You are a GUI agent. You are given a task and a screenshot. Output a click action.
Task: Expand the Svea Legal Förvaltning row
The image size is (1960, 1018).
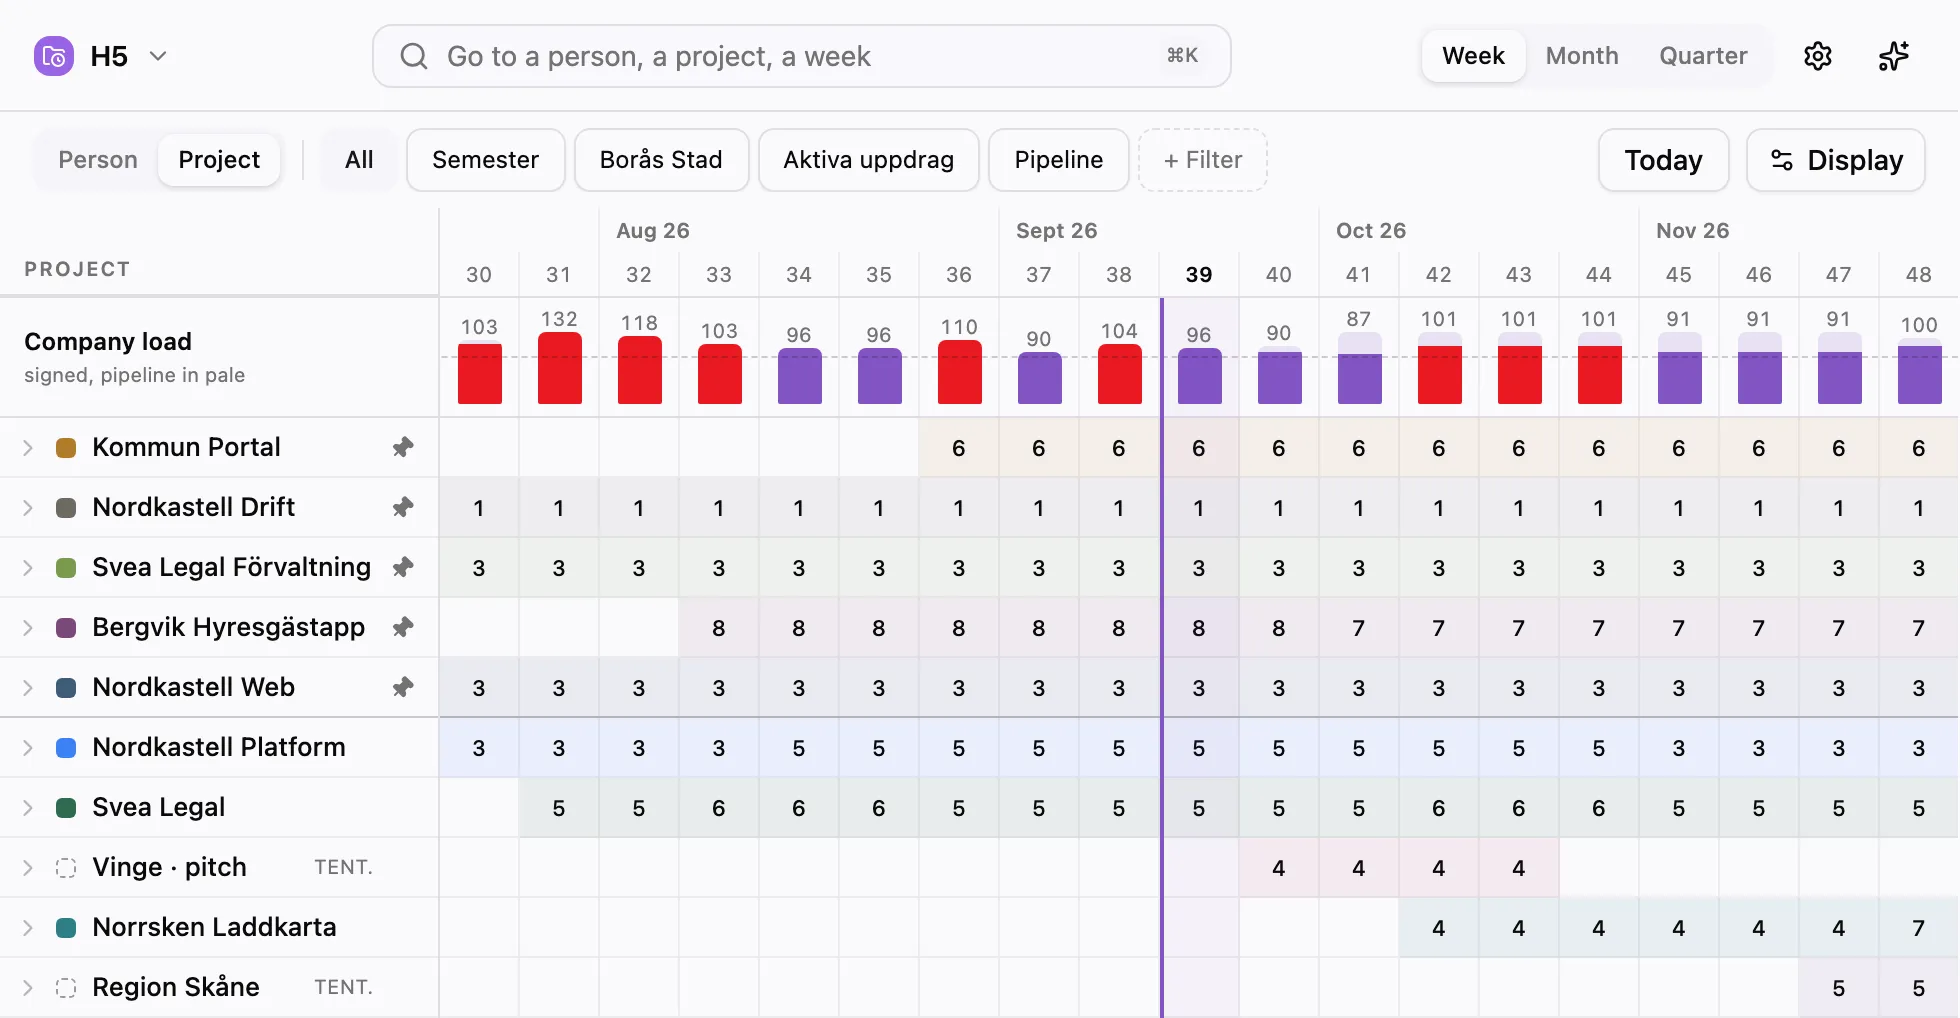[28, 567]
